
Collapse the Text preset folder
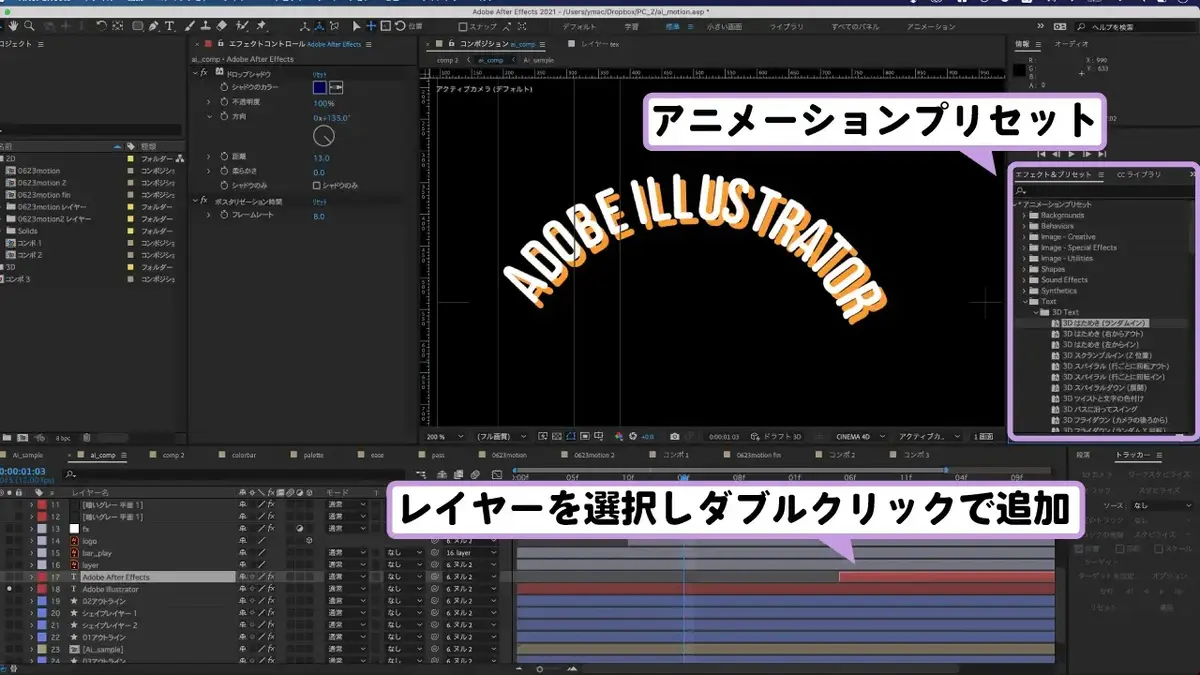click(1024, 301)
